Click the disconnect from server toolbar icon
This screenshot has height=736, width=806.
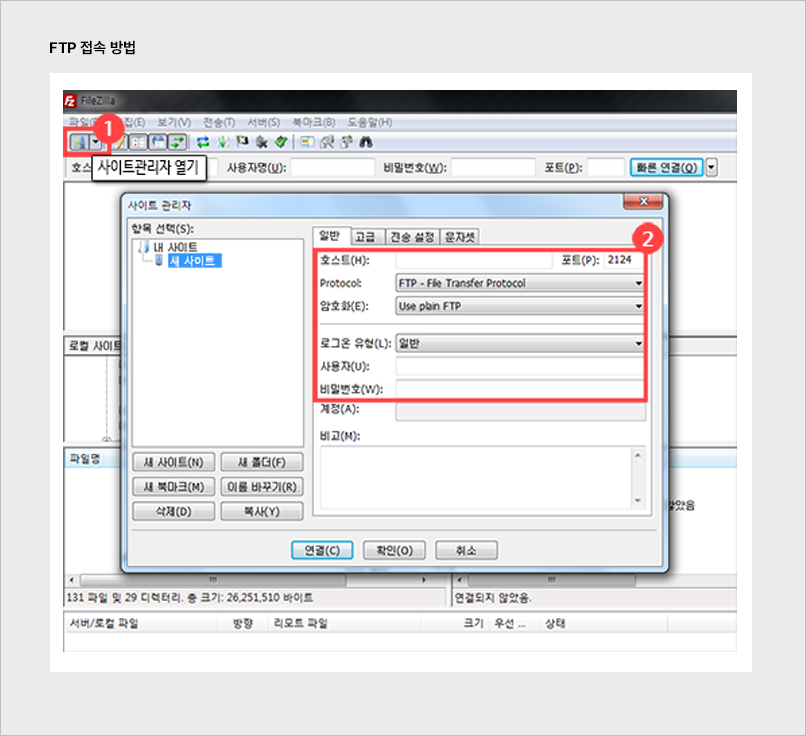[262, 142]
